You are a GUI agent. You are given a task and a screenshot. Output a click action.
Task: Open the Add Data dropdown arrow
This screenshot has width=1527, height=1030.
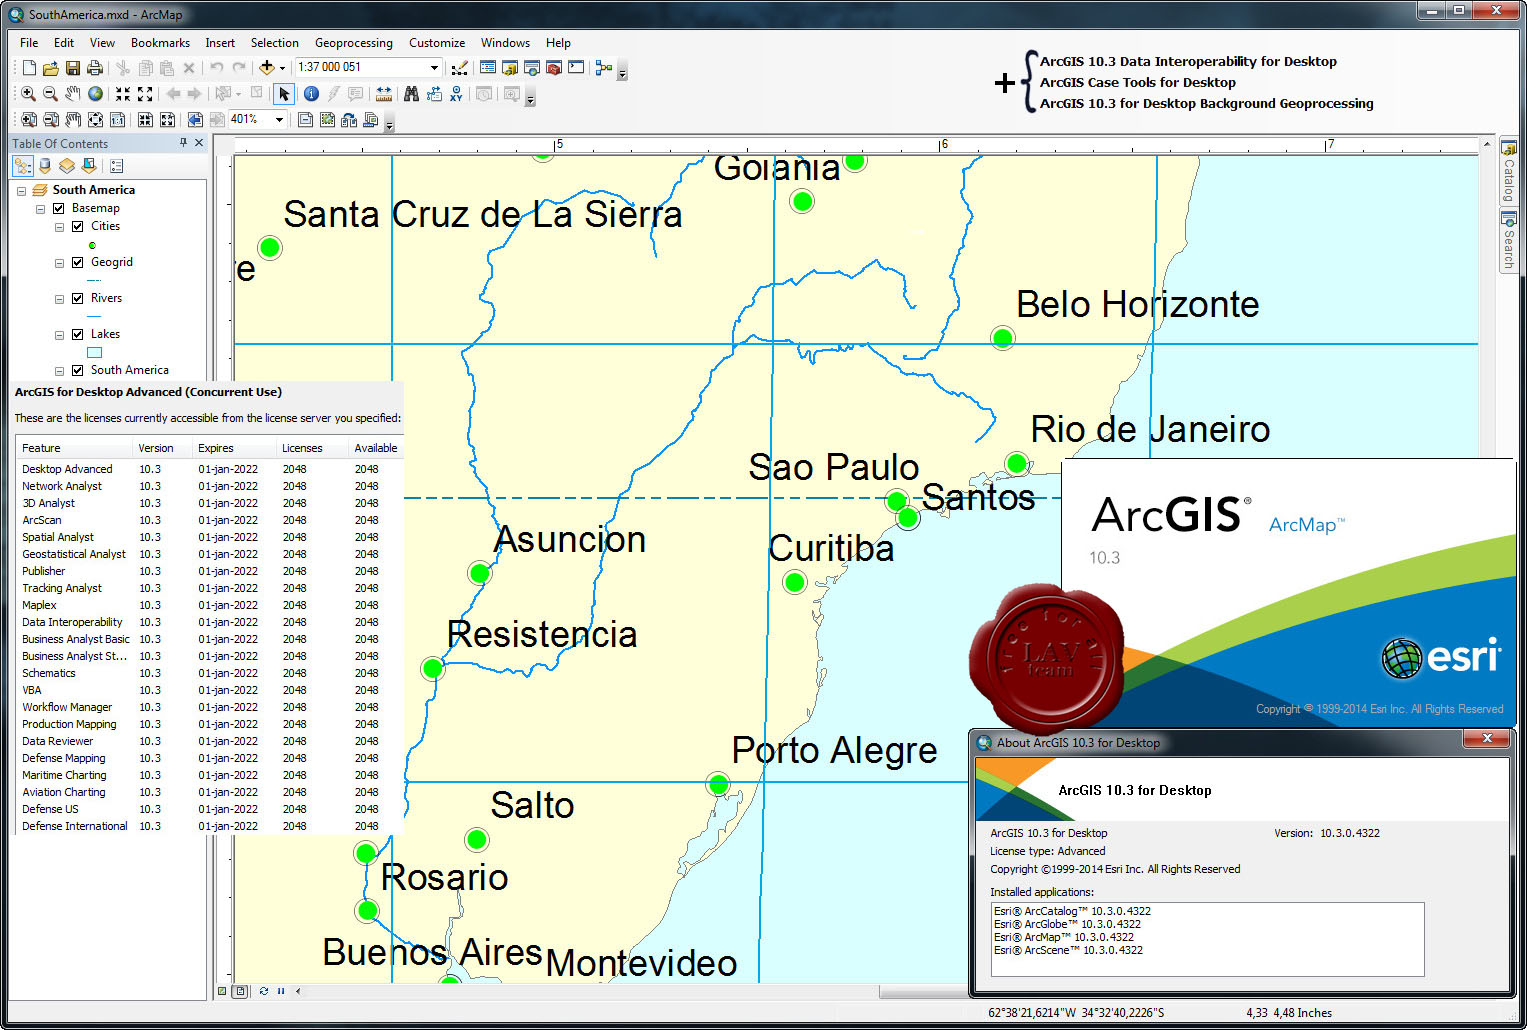point(283,68)
